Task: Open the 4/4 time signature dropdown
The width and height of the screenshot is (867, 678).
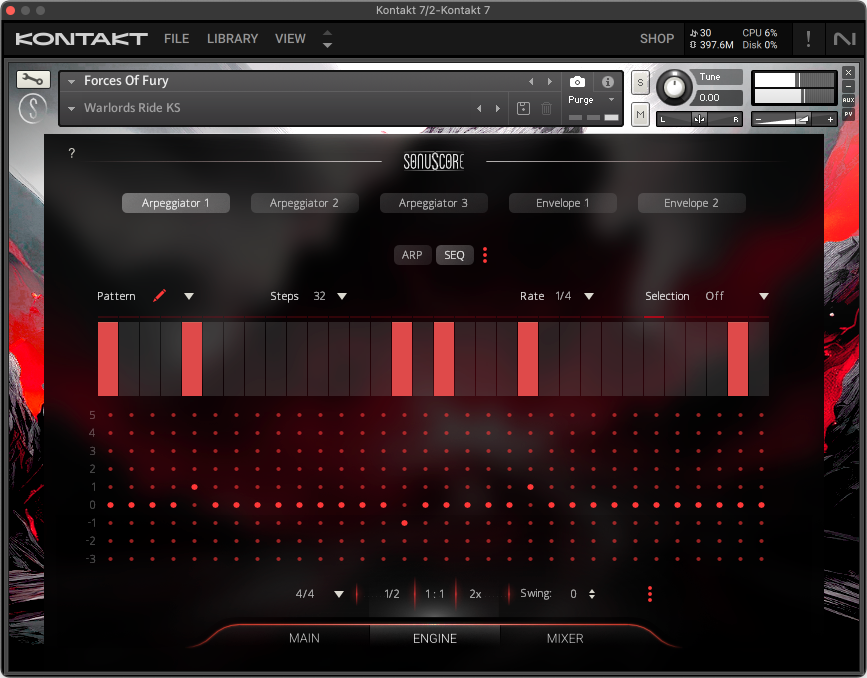Action: click(339, 594)
